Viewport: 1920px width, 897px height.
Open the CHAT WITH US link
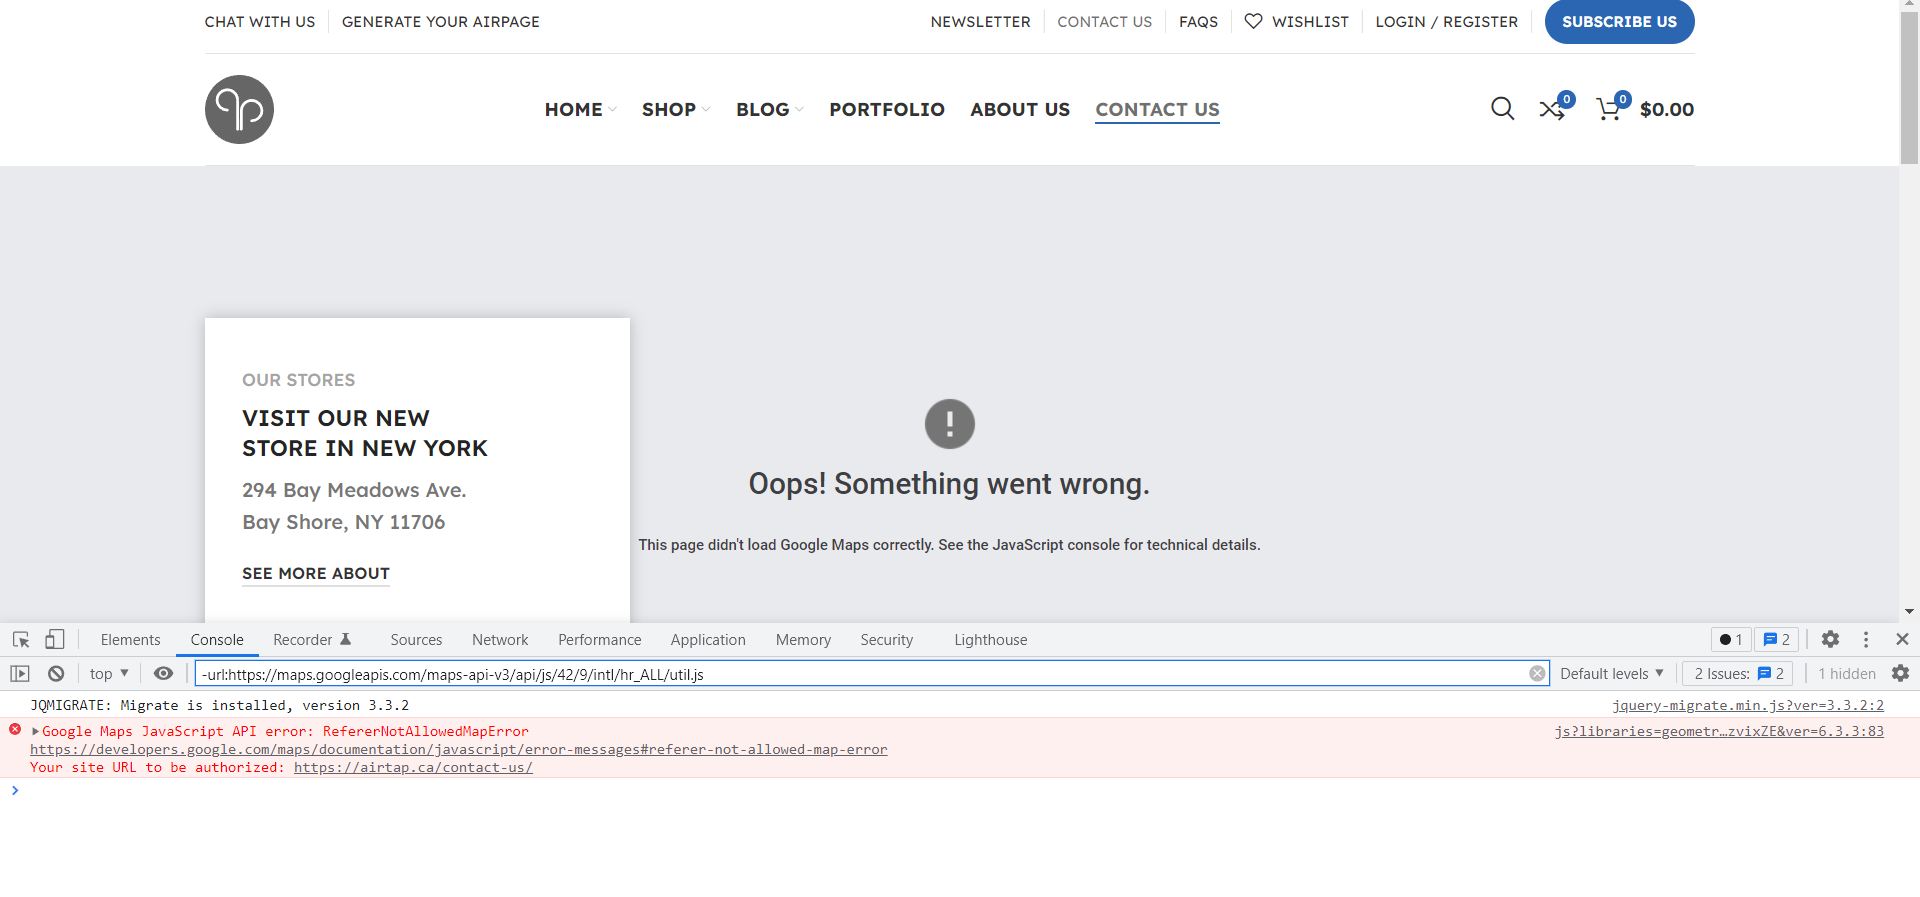pyautogui.click(x=260, y=21)
